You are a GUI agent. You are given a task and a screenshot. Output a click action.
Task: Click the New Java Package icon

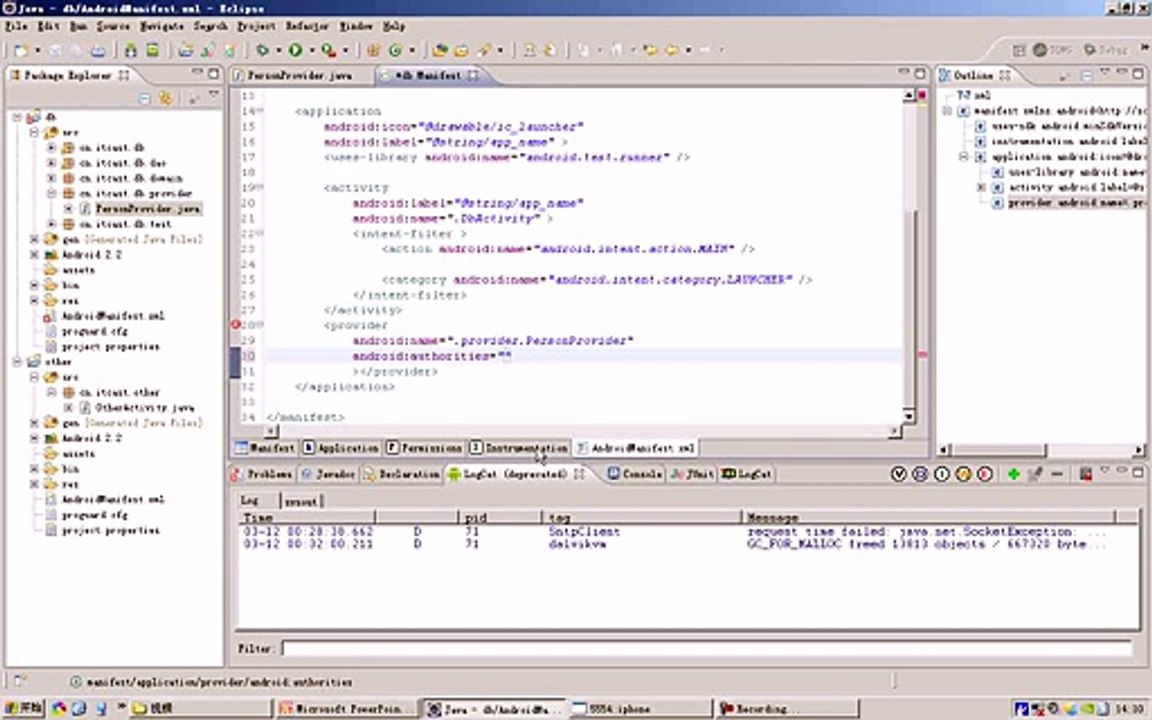[x=373, y=50]
